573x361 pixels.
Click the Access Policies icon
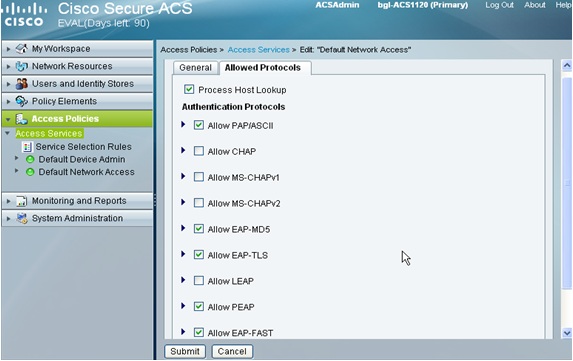point(22,119)
